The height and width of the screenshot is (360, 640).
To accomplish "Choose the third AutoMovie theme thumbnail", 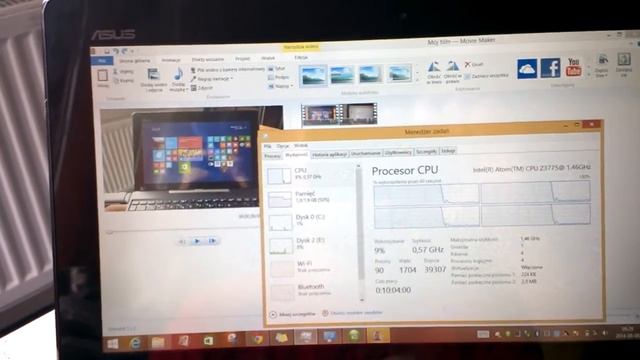I will (370, 74).
